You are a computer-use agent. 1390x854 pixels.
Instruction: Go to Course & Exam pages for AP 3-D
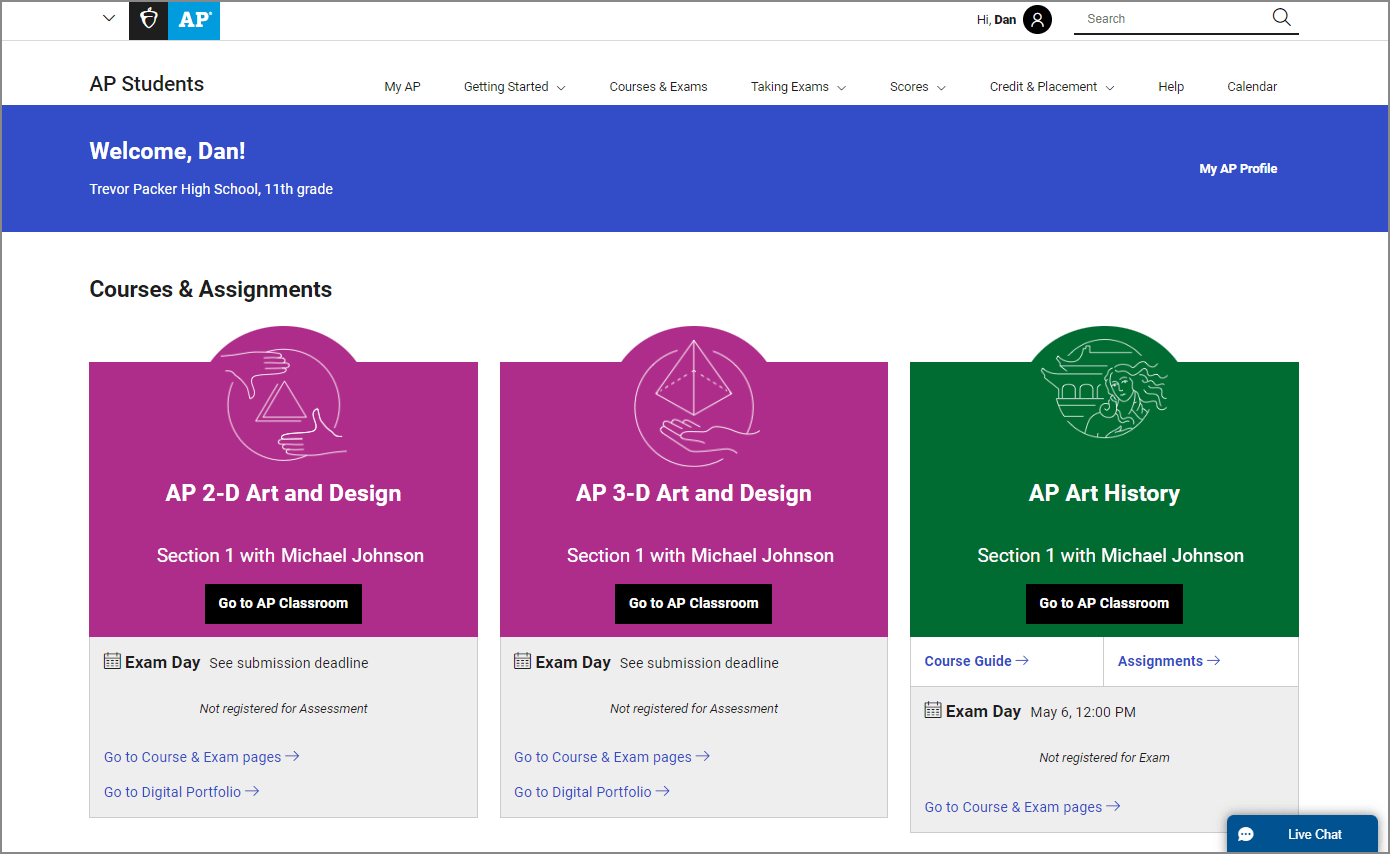[x=612, y=757]
